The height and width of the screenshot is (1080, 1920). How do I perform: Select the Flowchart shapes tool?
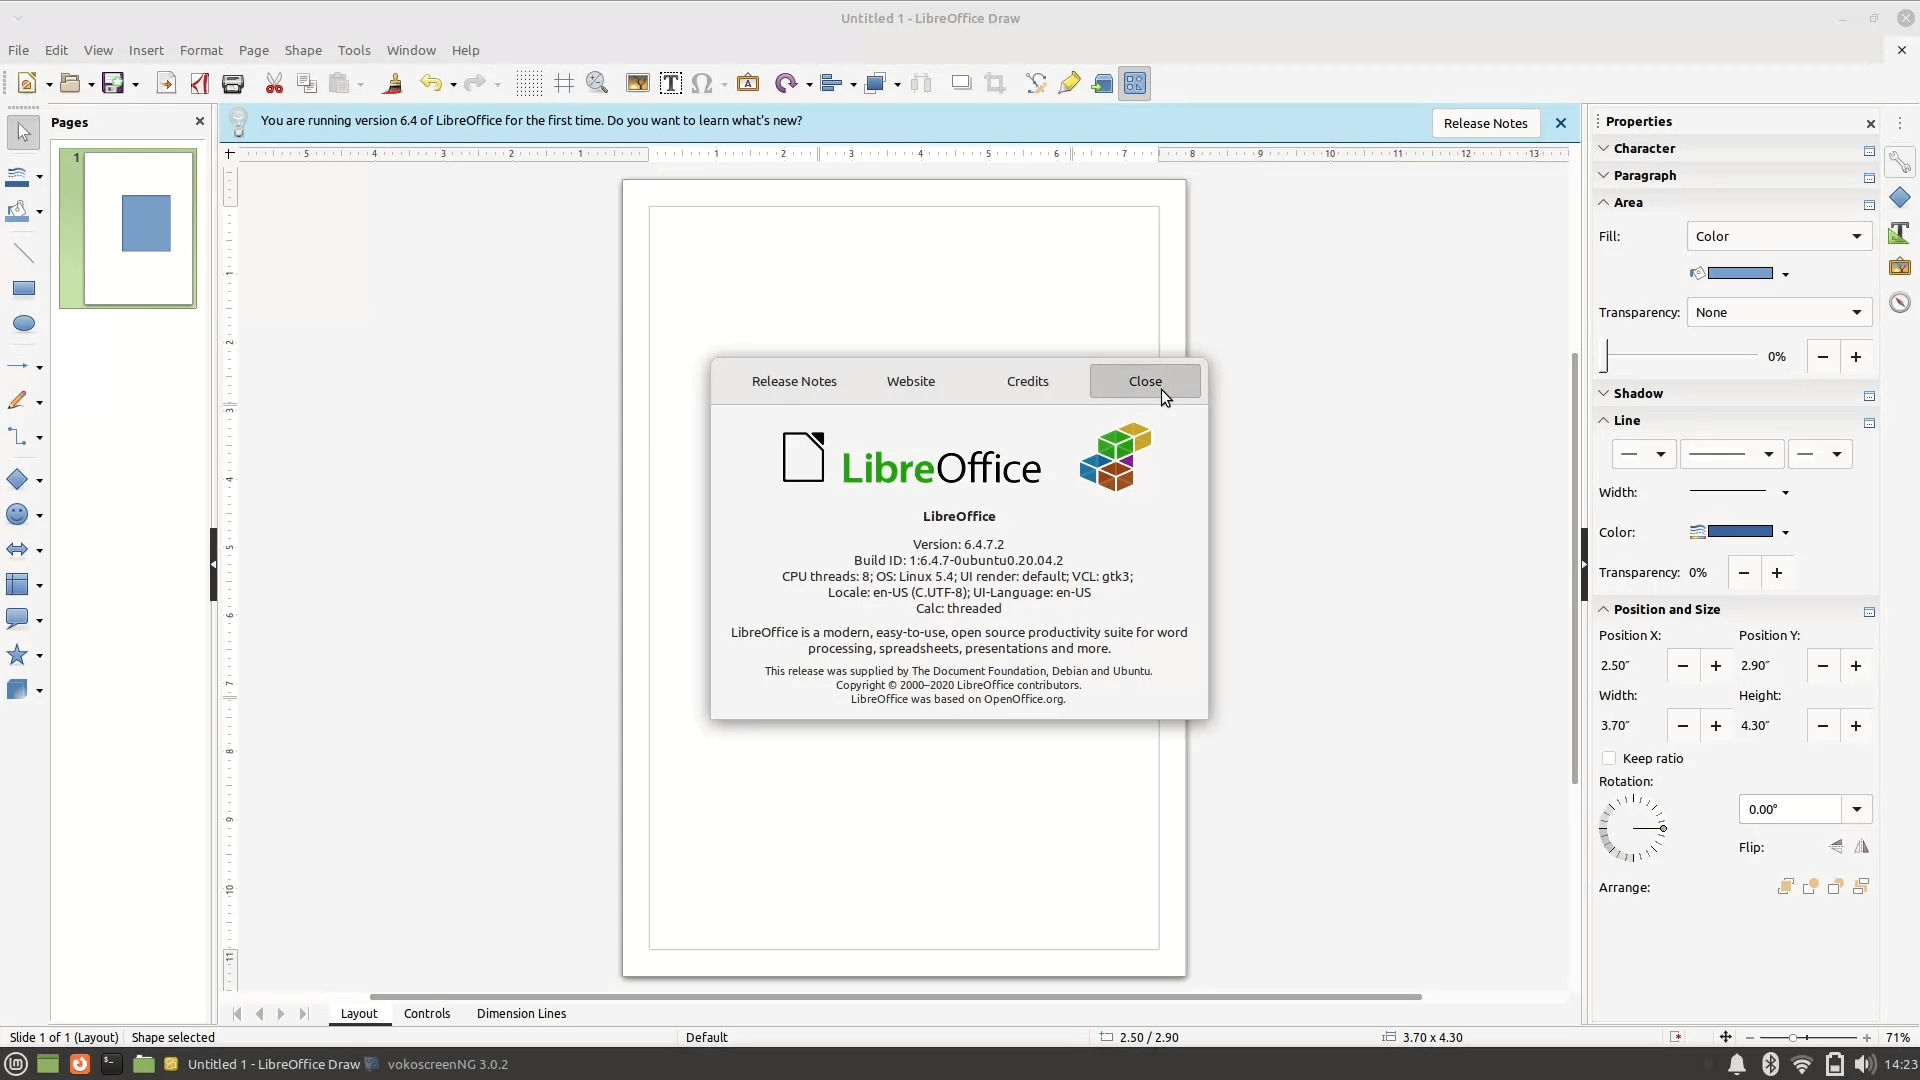pos(17,585)
